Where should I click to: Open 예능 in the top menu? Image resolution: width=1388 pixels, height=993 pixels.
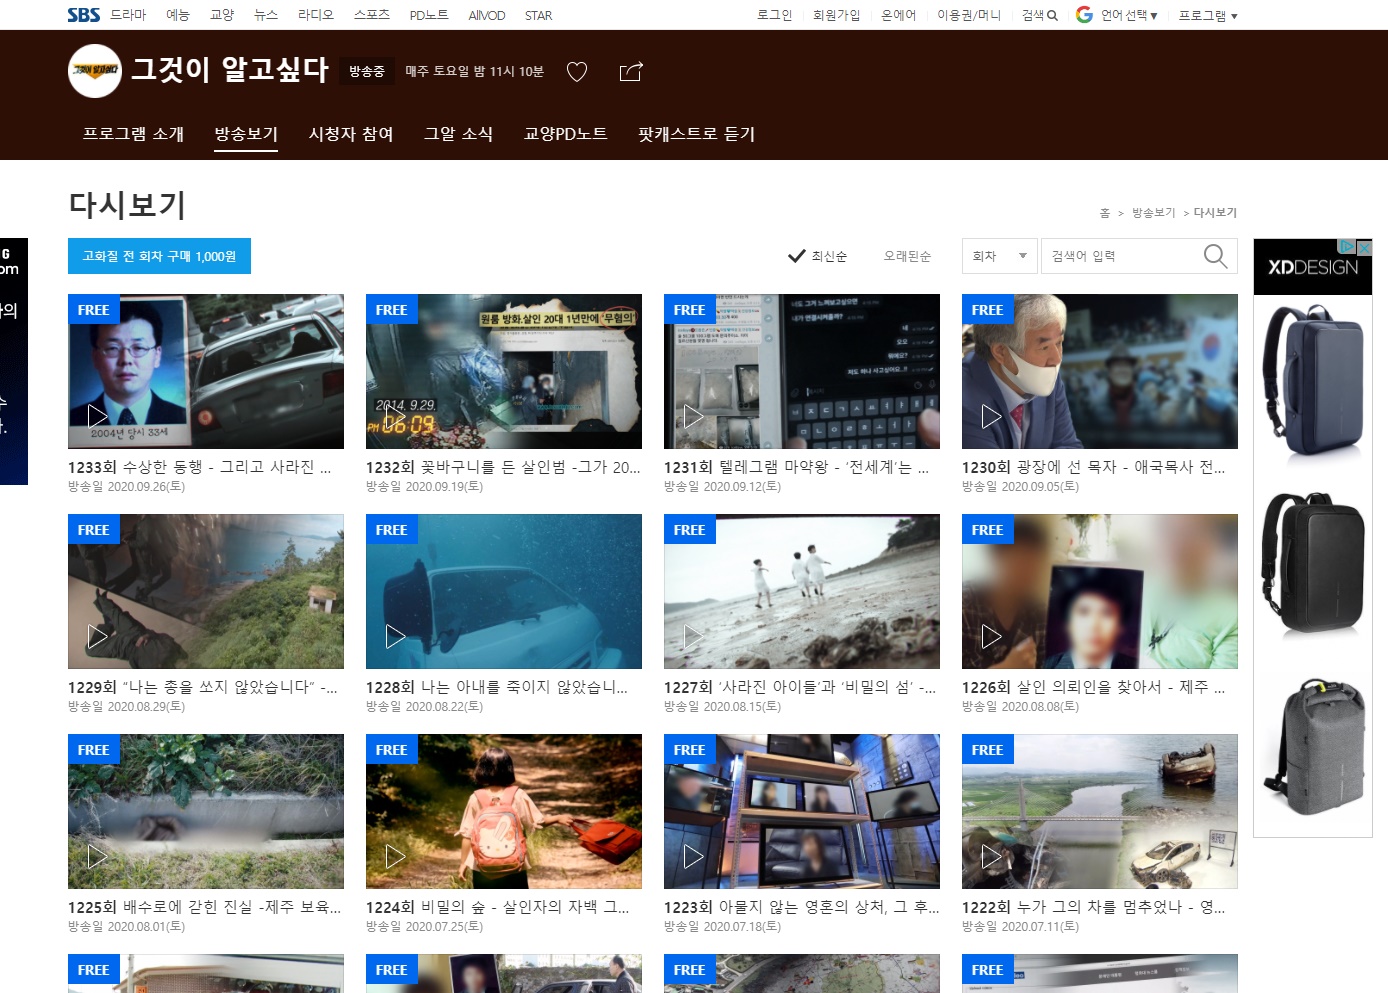pos(177,15)
